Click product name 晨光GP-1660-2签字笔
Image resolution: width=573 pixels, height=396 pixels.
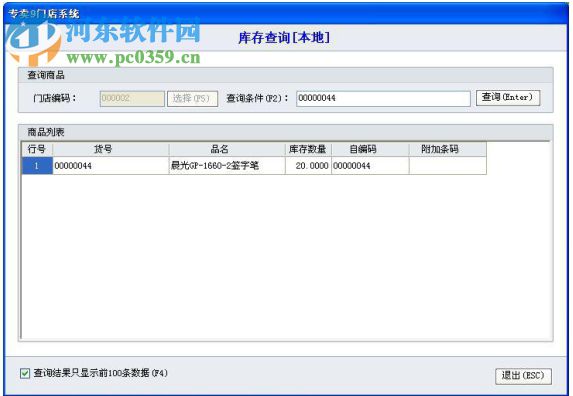pyautogui.click(x=227, y=166)
